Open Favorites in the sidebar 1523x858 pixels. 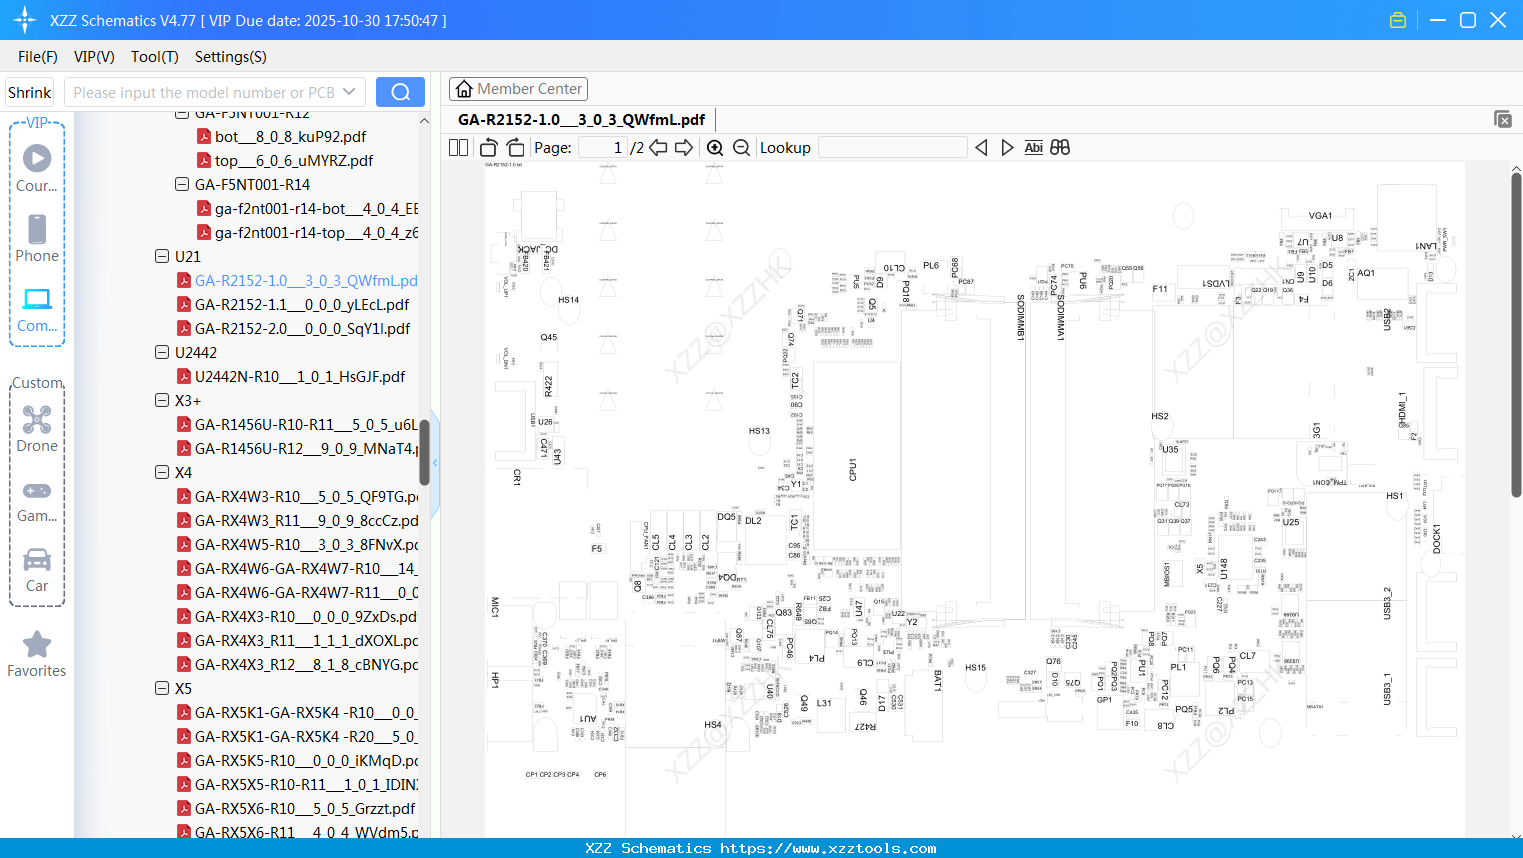pyautogui.click(x=37, y=655)
